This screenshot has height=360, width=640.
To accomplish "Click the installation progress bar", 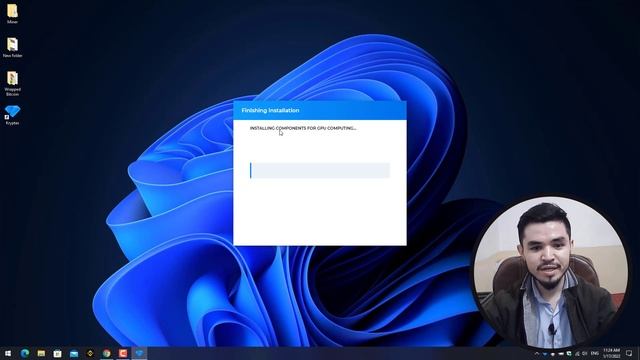I will point(320,170).
